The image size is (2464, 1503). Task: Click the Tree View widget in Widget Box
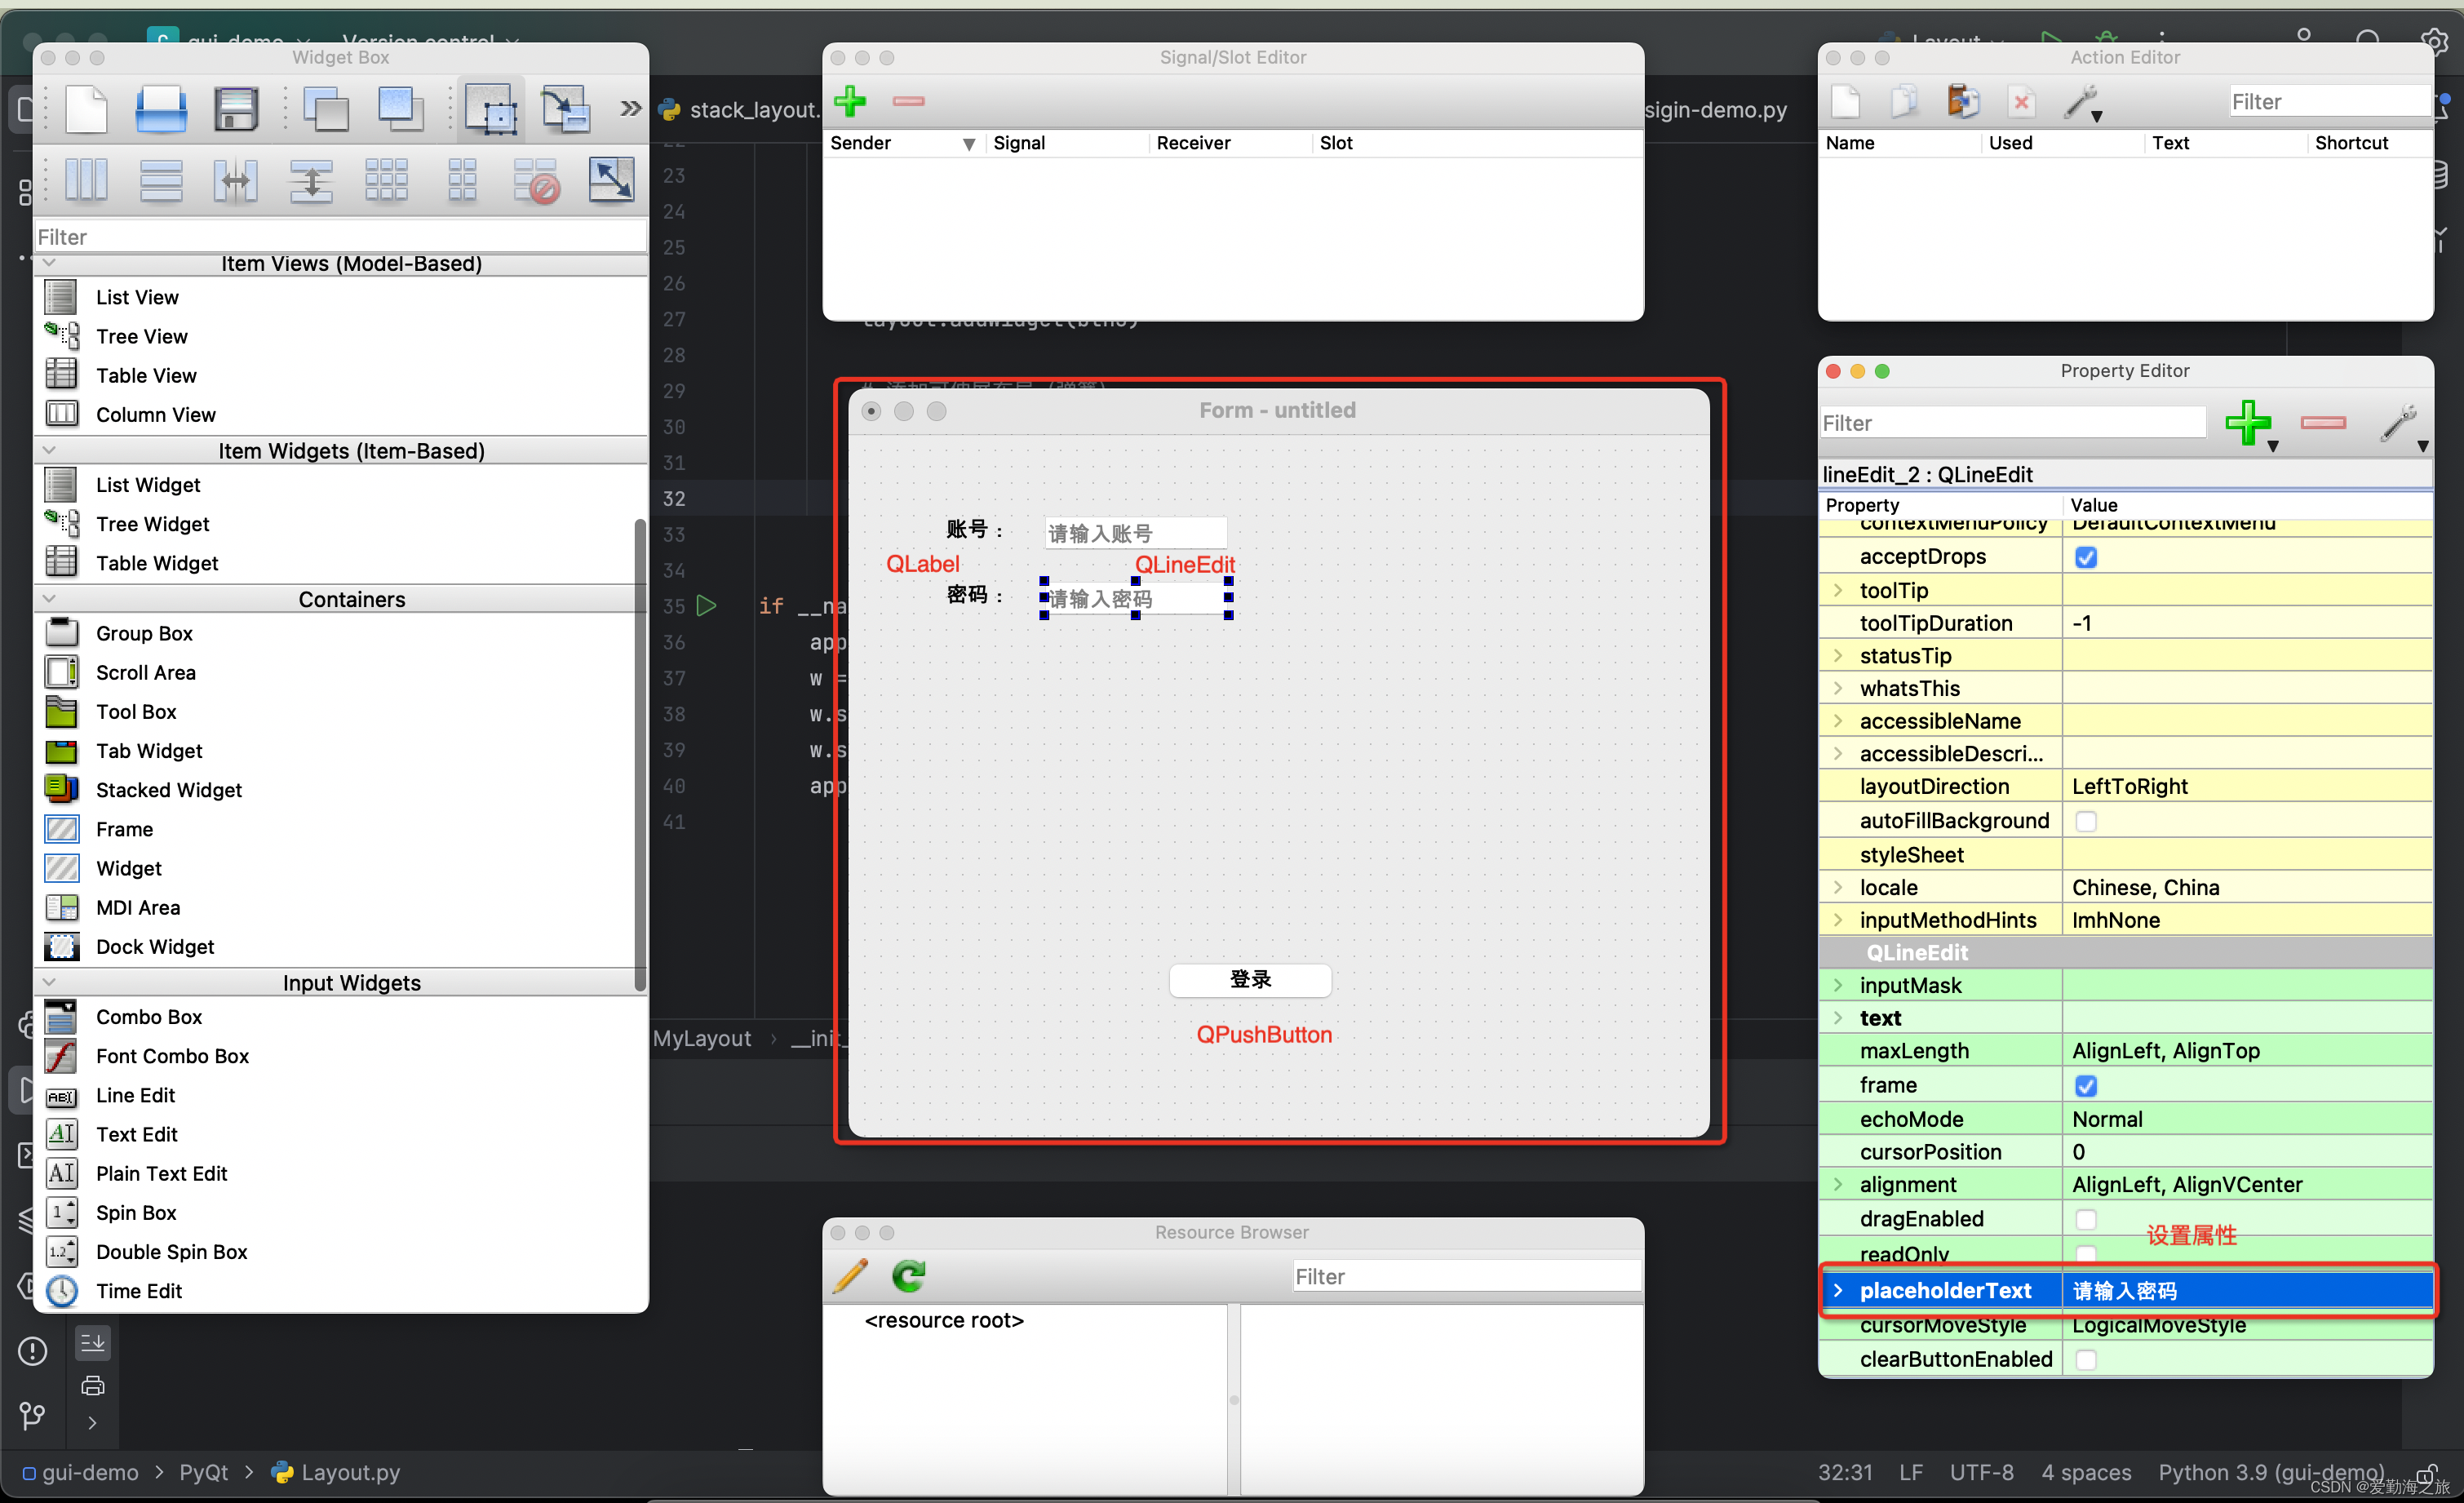pos(141,336)
